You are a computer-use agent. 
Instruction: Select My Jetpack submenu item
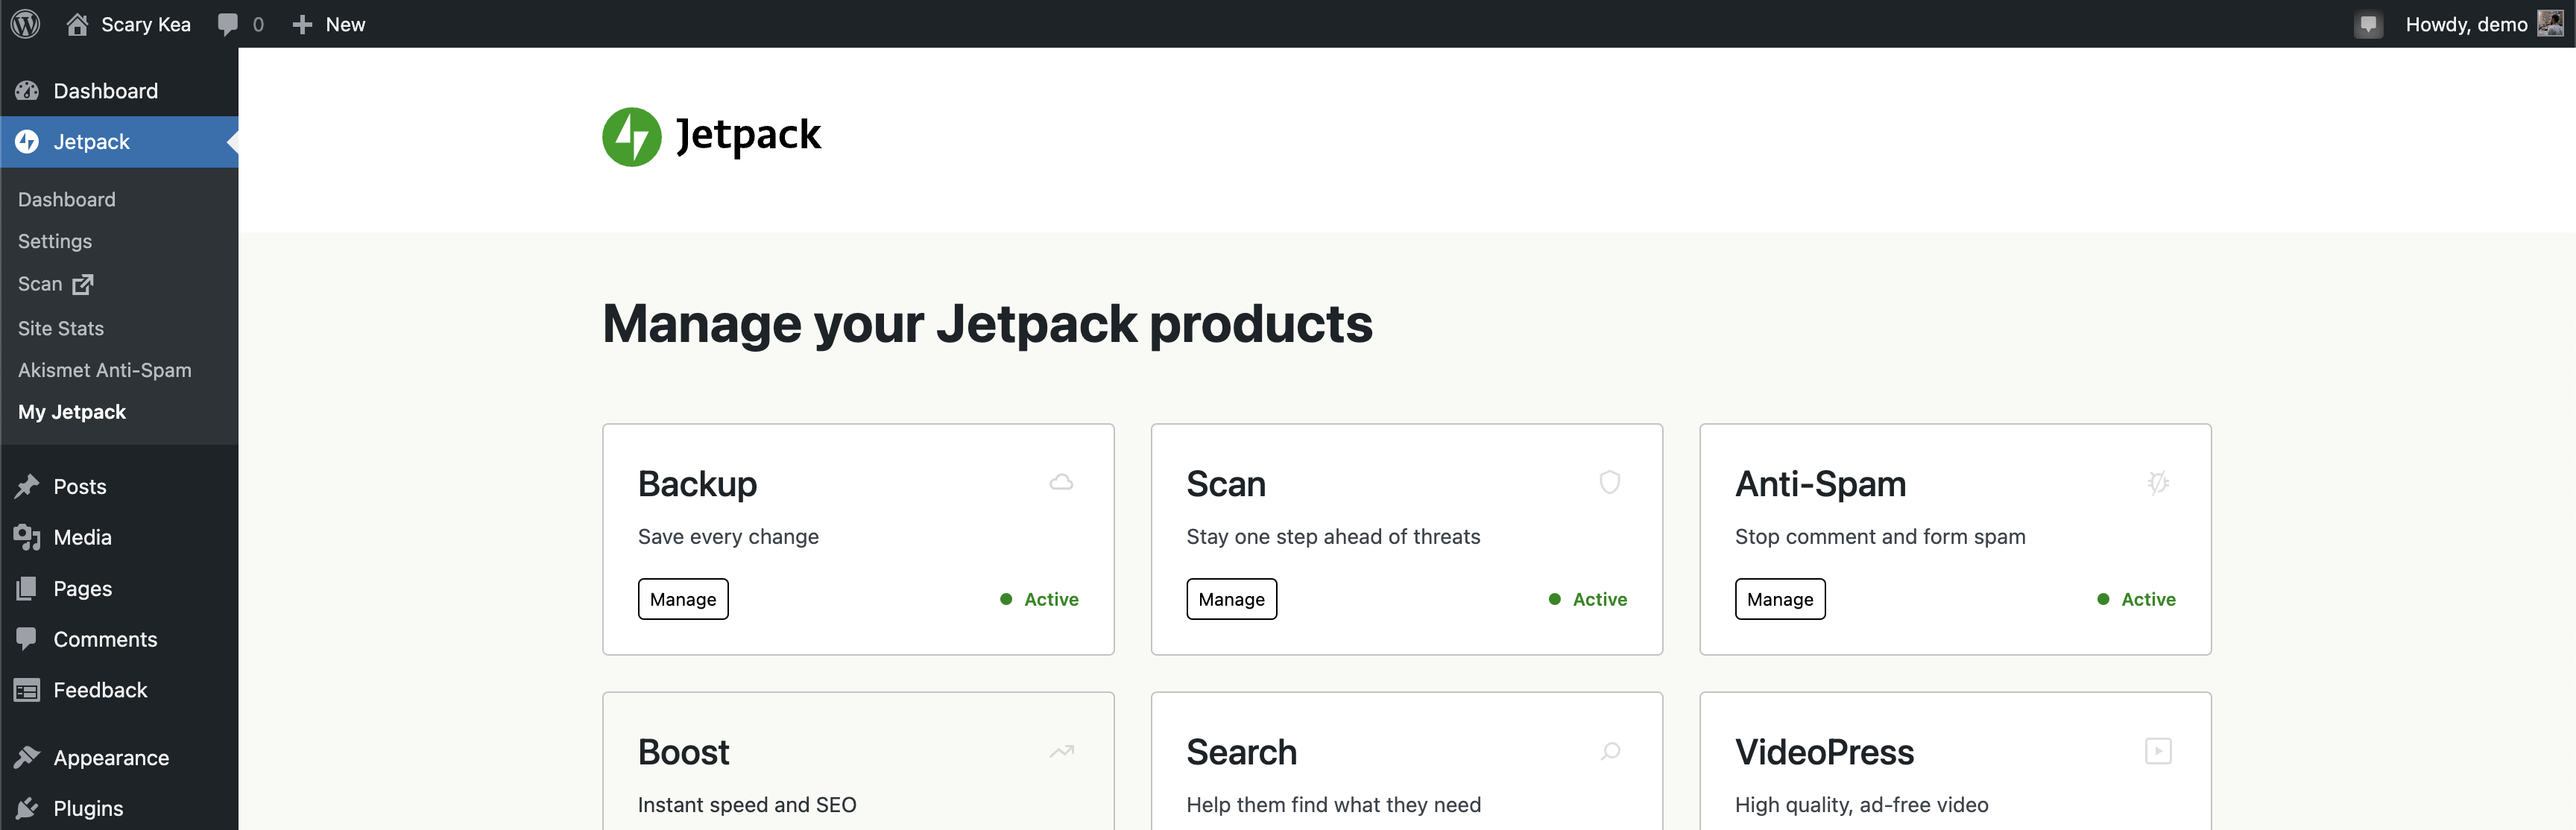[72, 412]
